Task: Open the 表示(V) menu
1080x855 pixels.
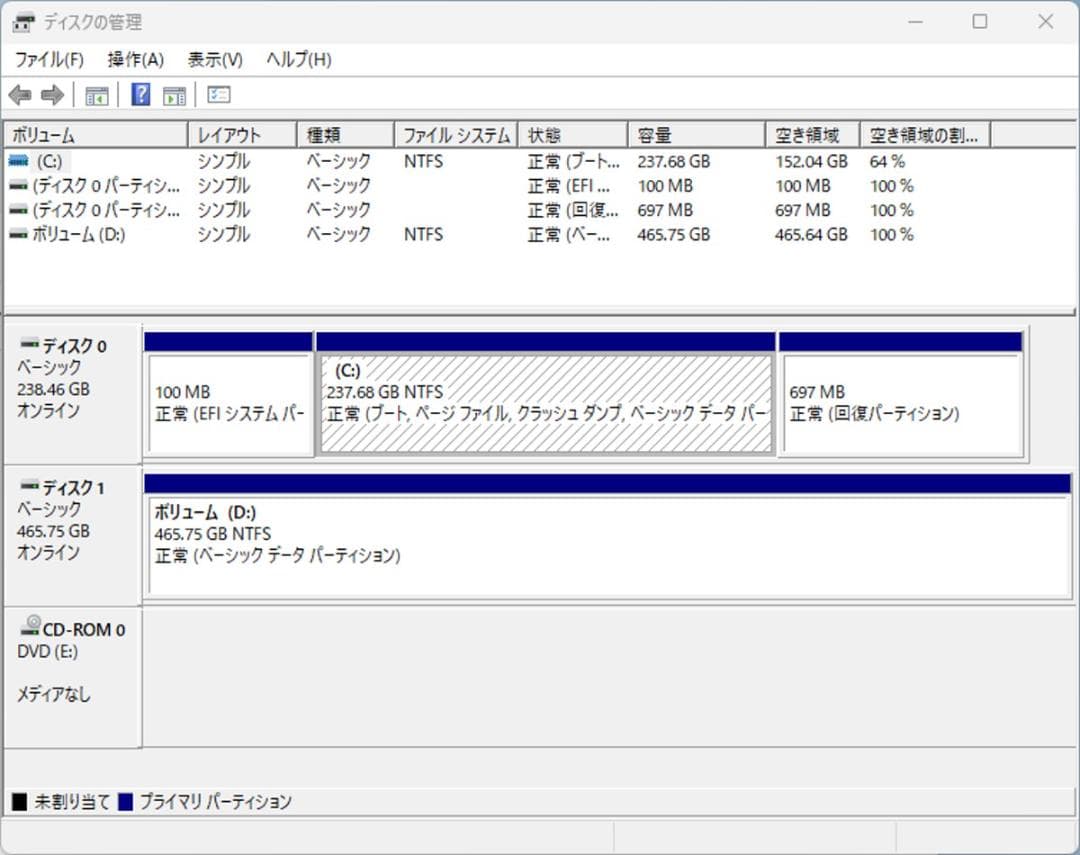Action: point(211,59)
